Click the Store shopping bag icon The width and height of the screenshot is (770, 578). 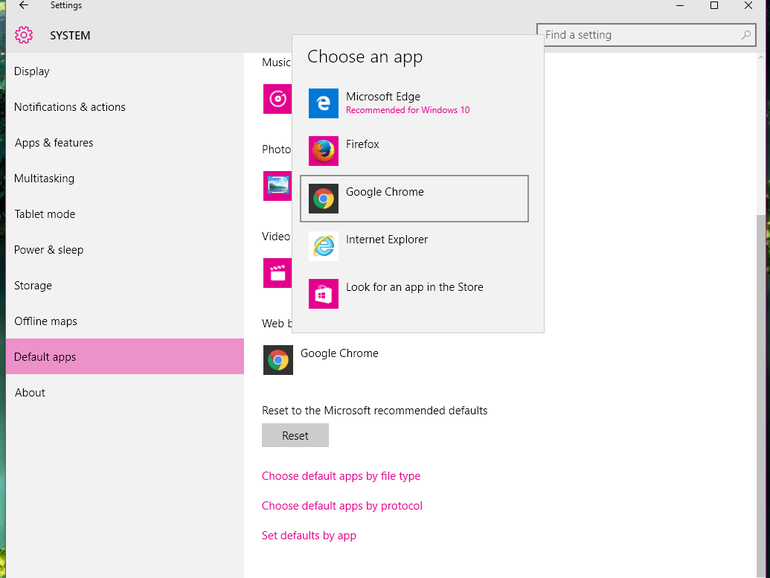[x=323, y=294]
